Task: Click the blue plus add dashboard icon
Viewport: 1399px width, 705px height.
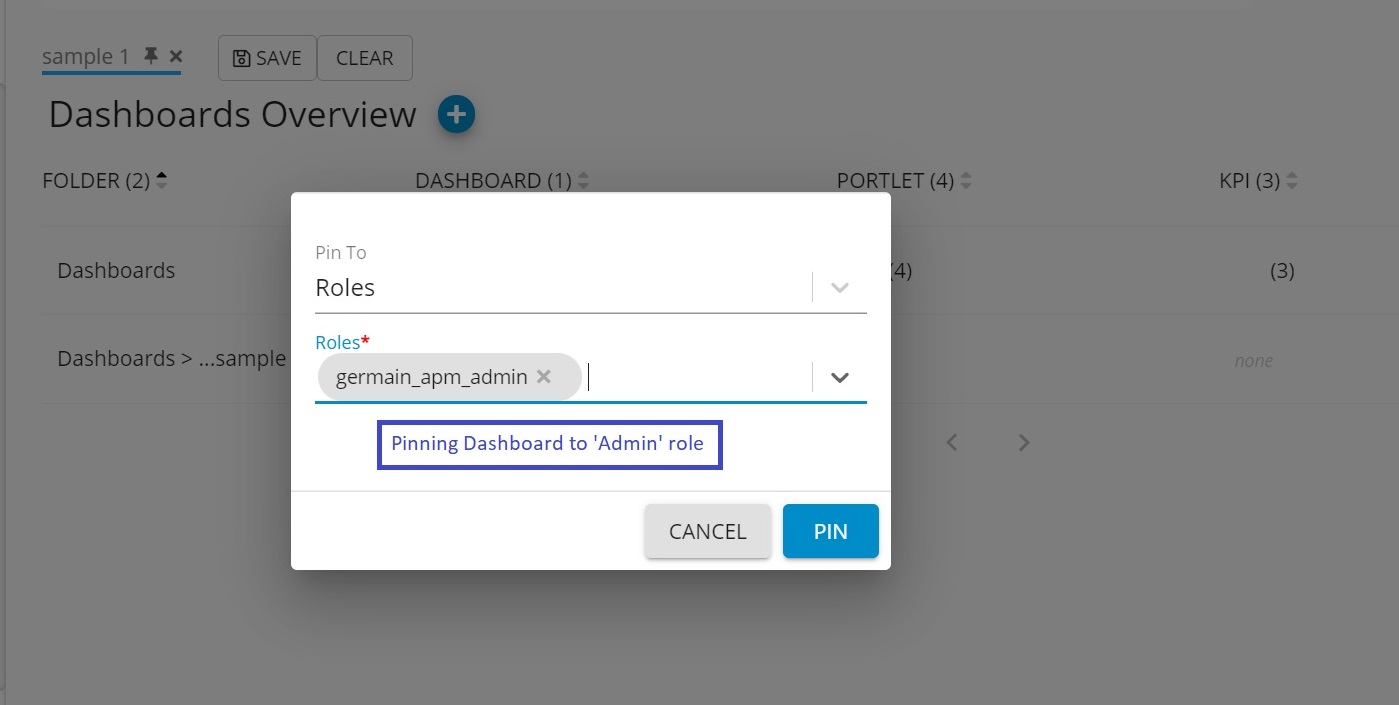Action: (456, 115)
